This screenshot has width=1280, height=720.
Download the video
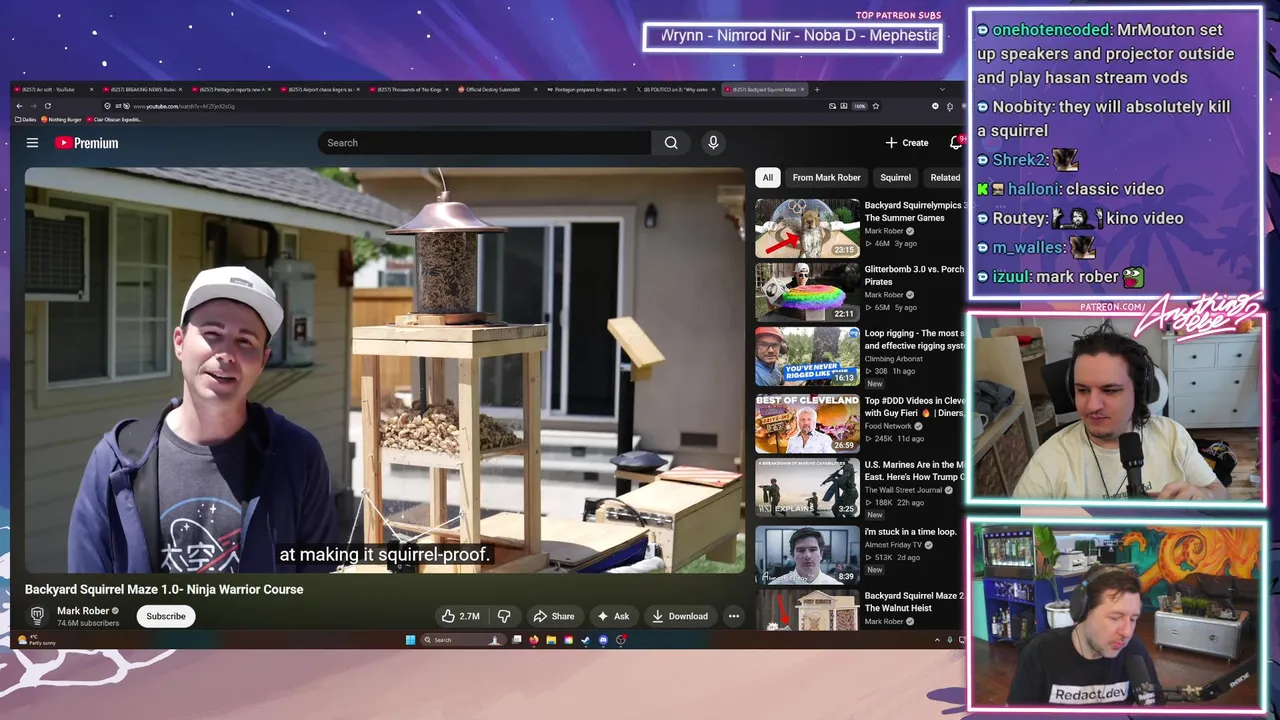pos(680,616)
